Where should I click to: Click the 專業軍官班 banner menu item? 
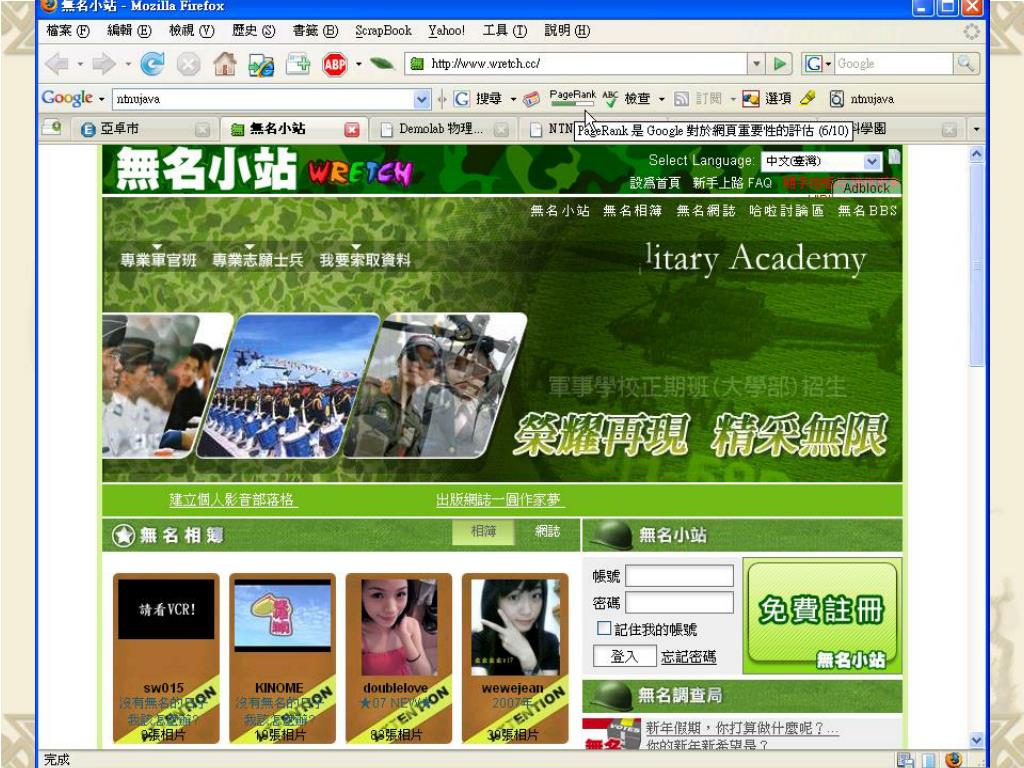[x=159, y=260]
